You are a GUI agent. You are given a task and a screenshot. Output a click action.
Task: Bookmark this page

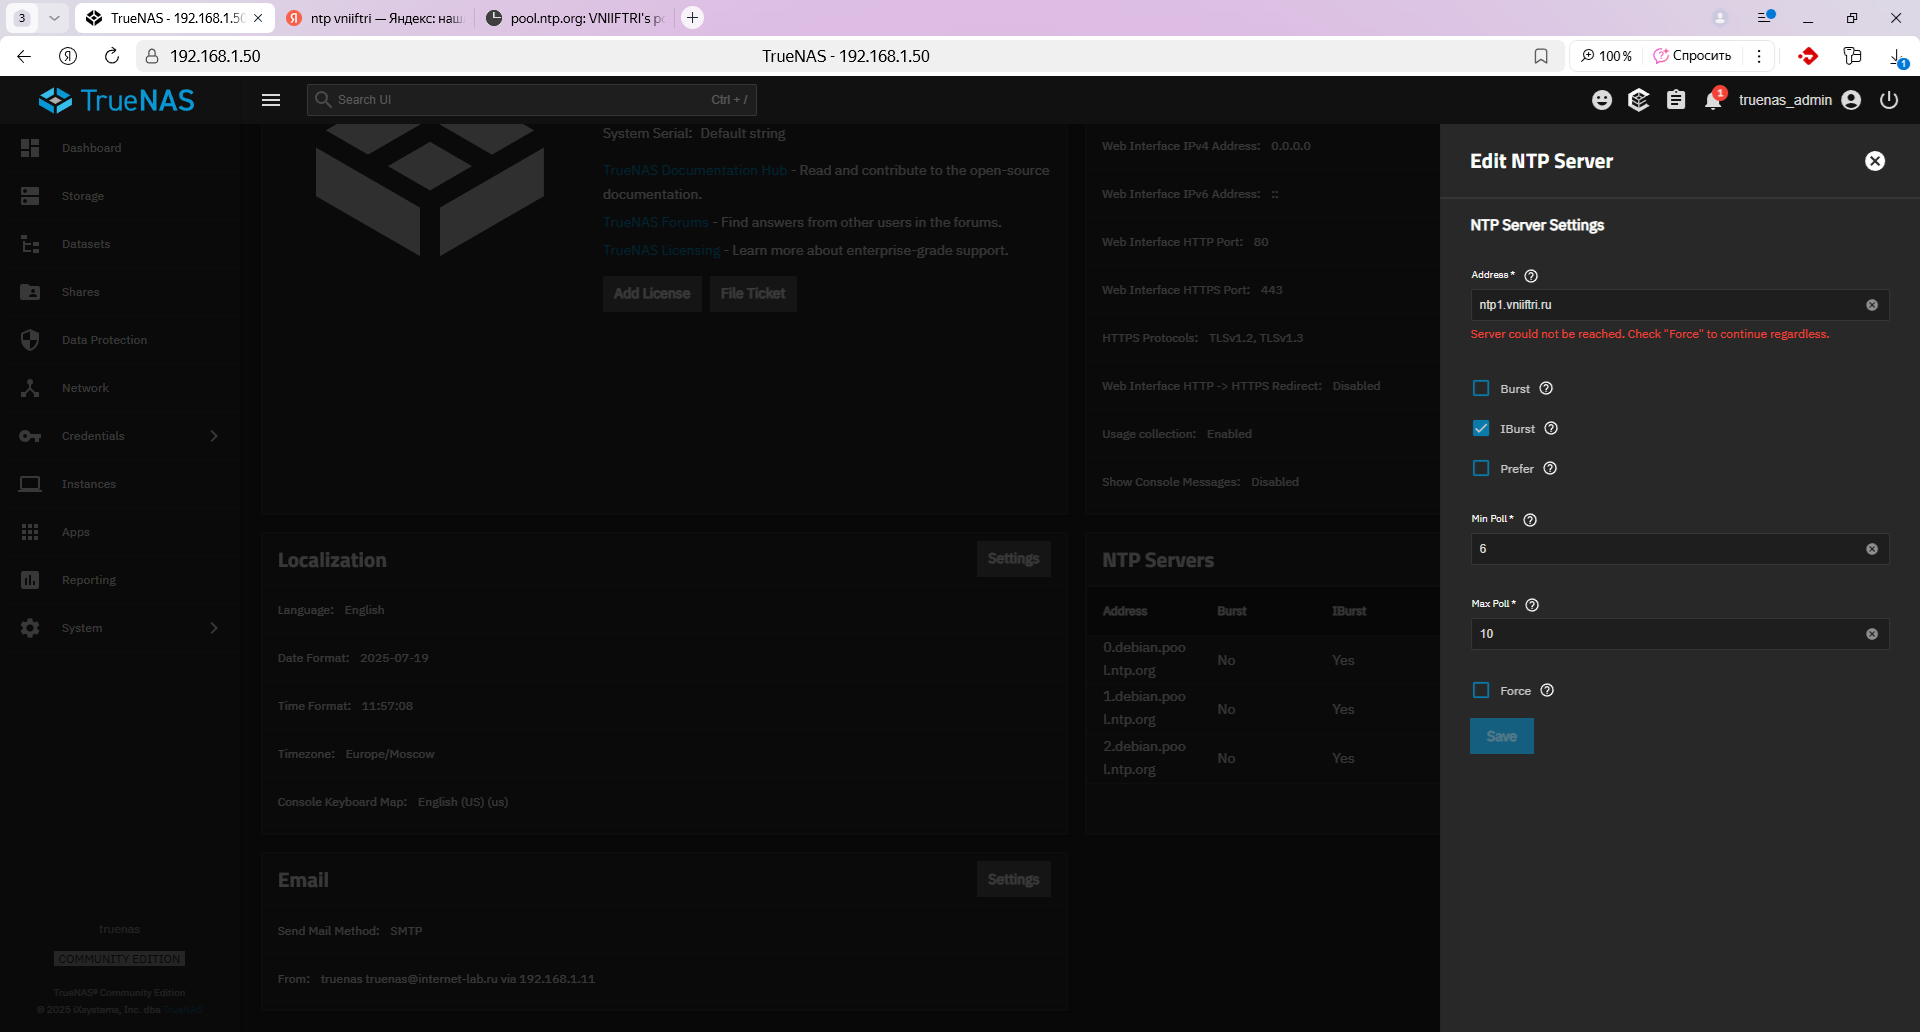click(x=1541, y=56)
